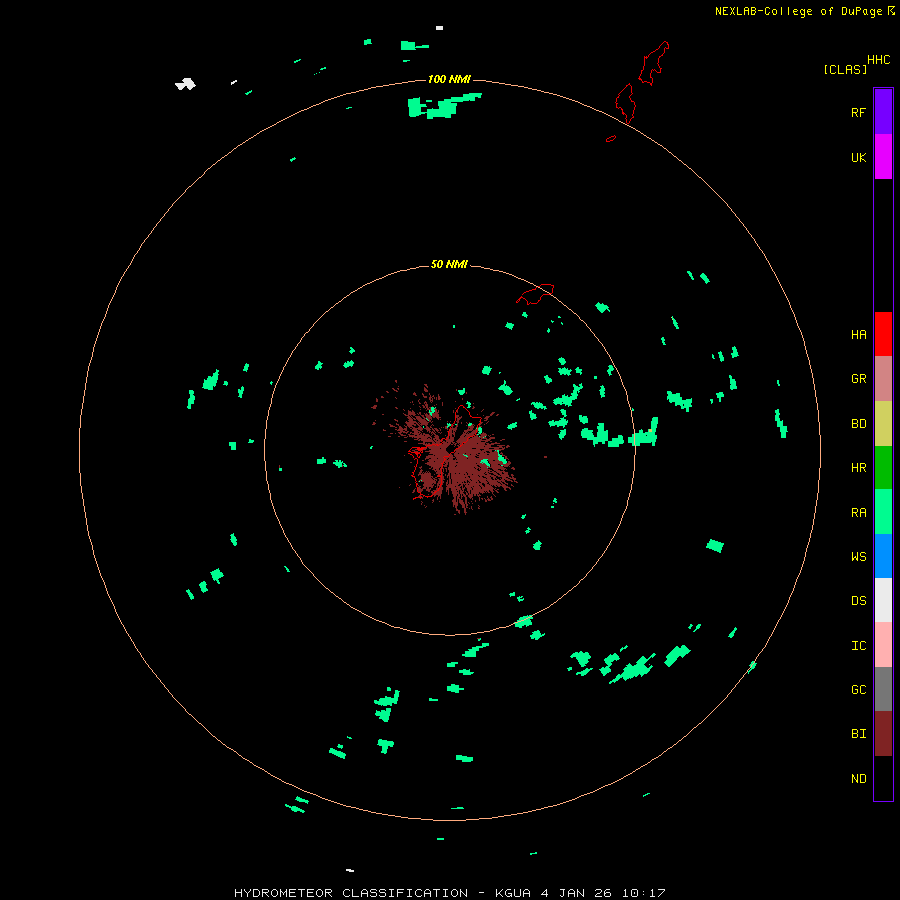The height and width of the screenshot is (900, 900).
Task: Click the 'HHC' product label
Action: [x=879, y=60]
